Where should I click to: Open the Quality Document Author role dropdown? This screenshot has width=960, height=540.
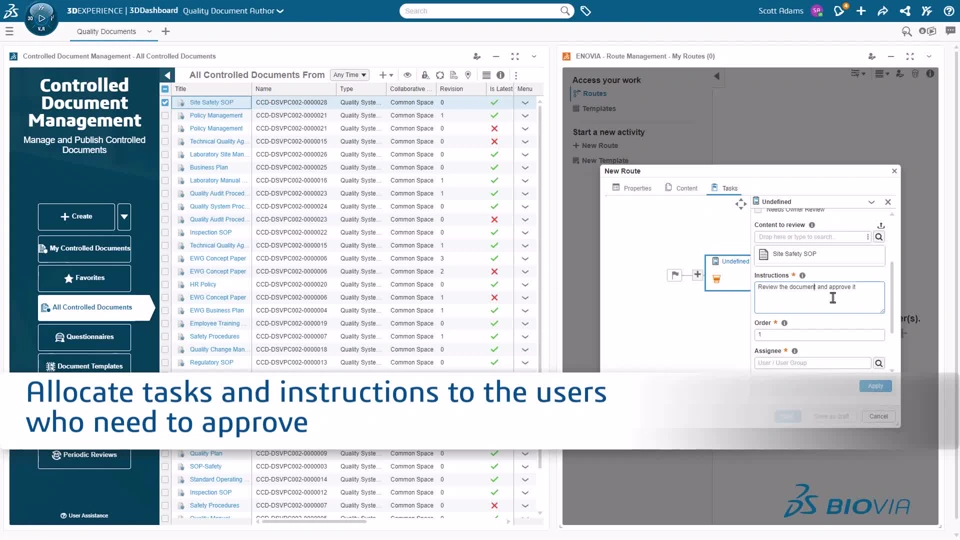[233, 11]
